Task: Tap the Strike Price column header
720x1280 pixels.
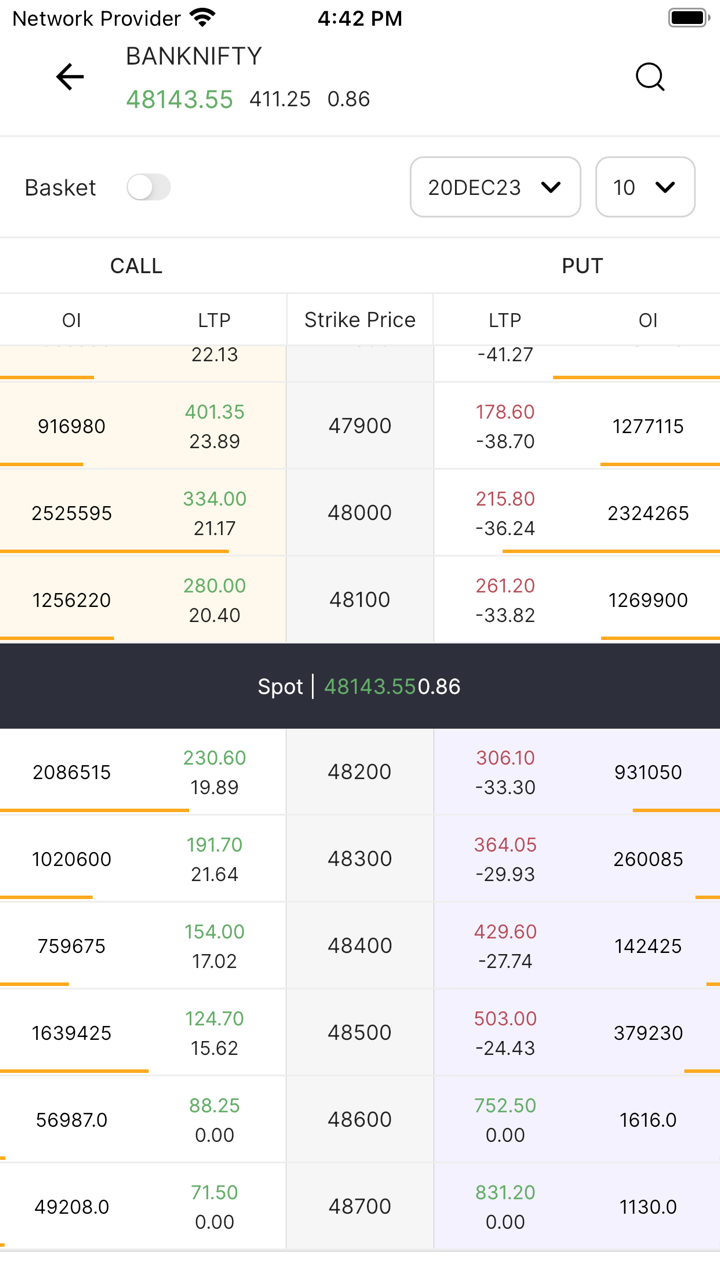Action: [x=360, y=320]
